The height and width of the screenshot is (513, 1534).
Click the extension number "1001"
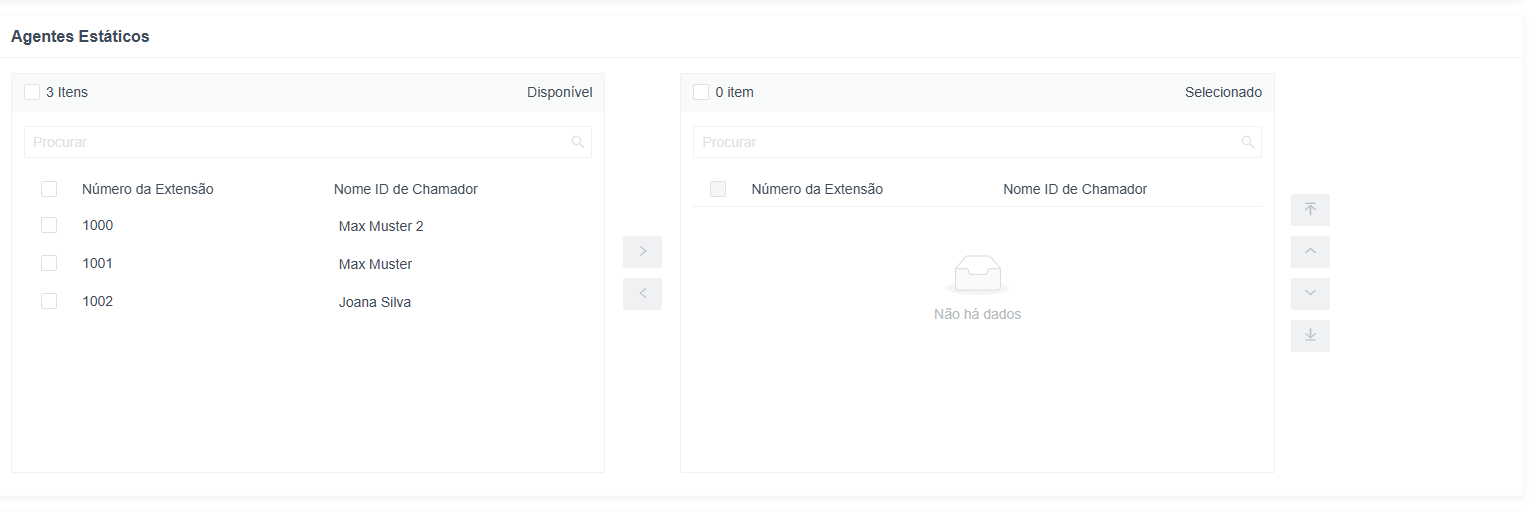(x=98, y=263)
